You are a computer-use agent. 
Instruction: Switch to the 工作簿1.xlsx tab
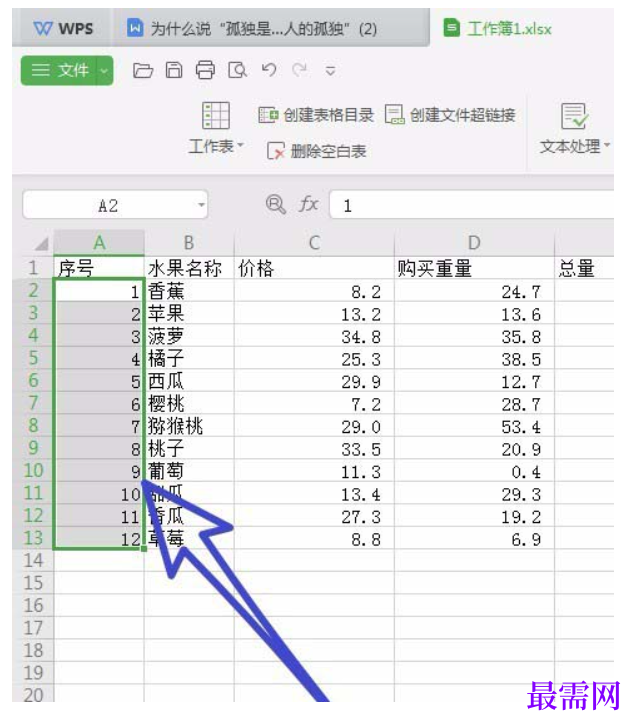pyautogui.click(x=498, y=29)
